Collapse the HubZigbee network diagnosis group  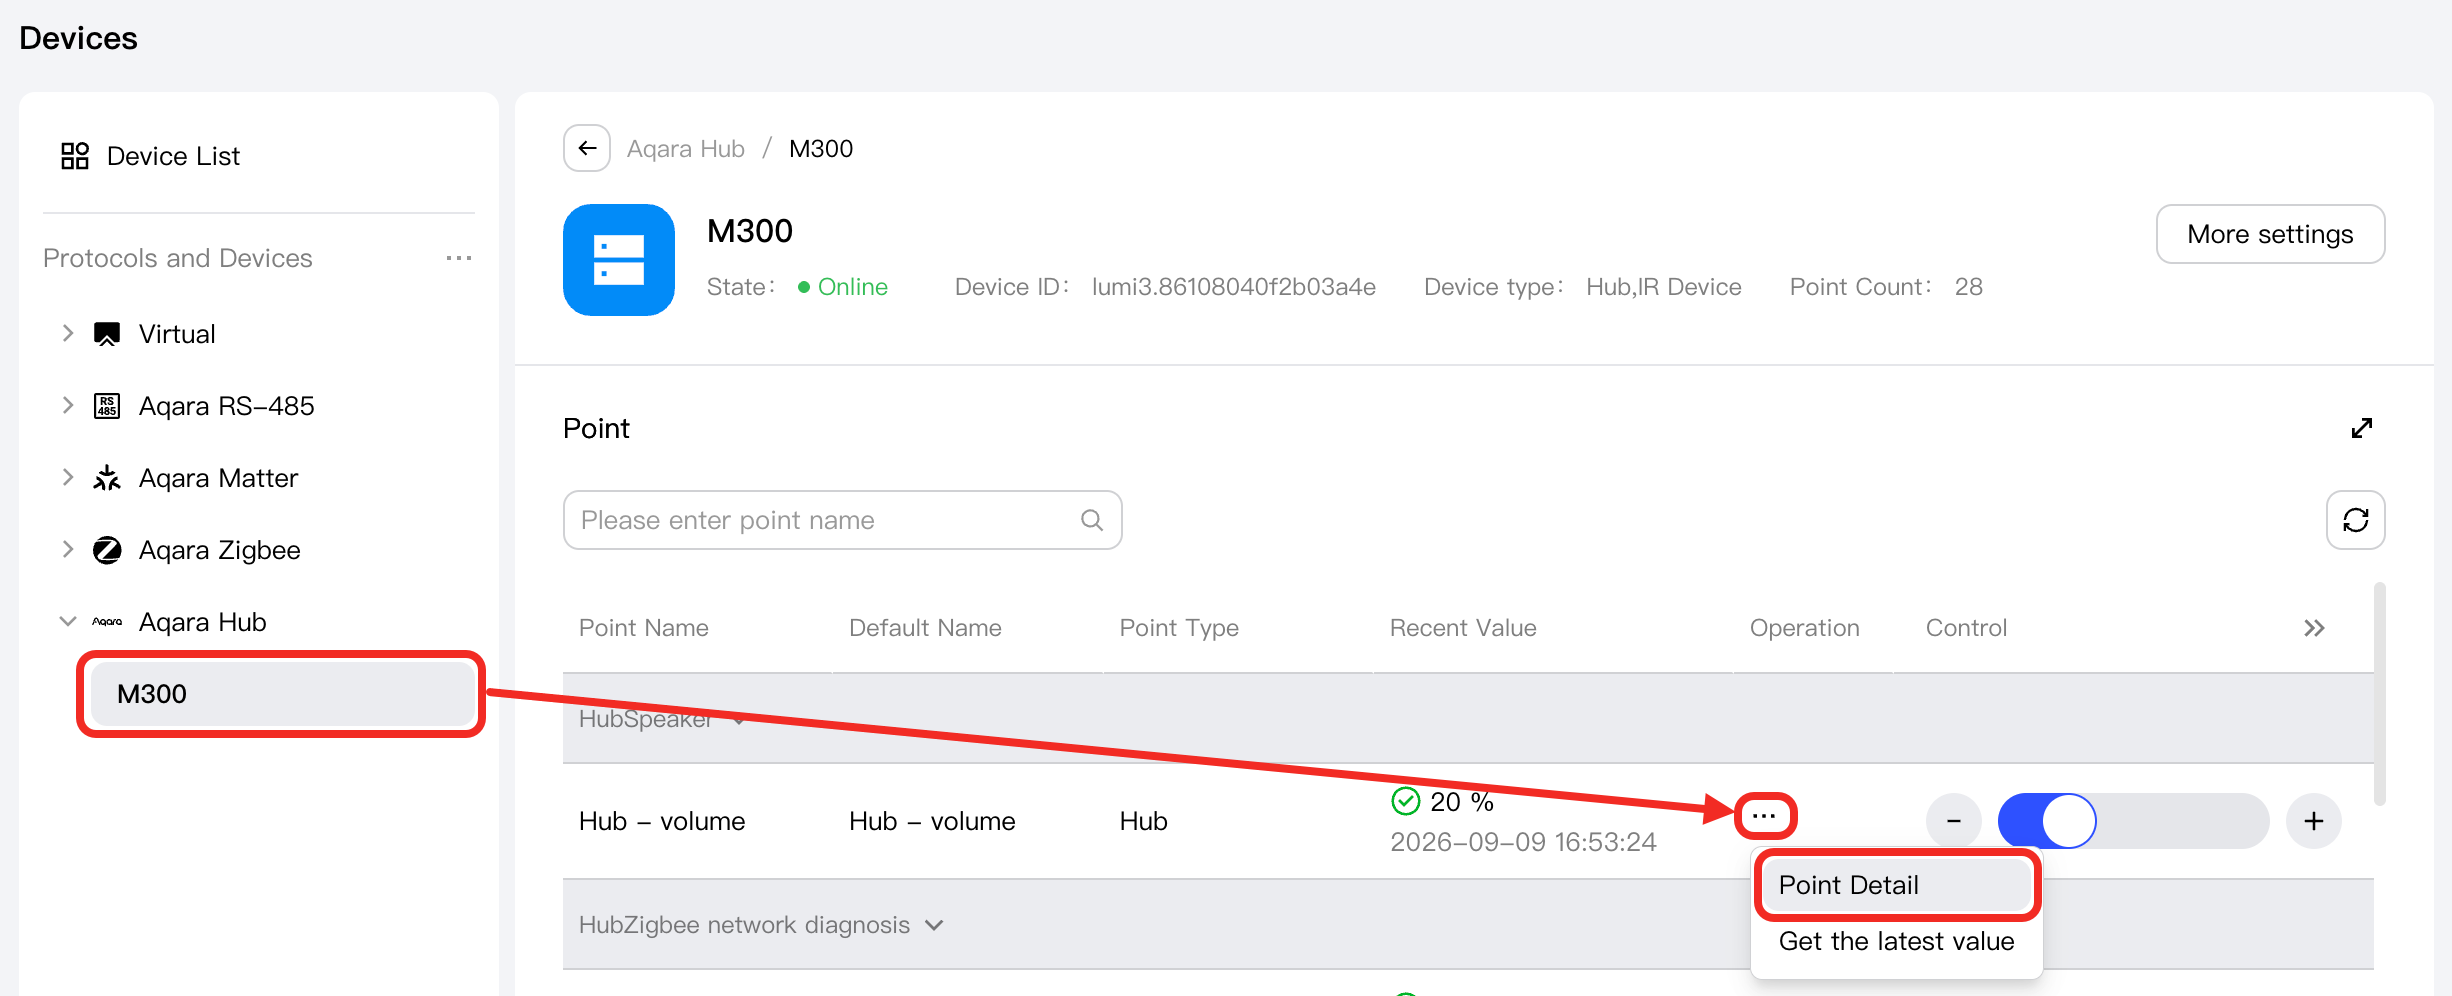pos(934,925)
